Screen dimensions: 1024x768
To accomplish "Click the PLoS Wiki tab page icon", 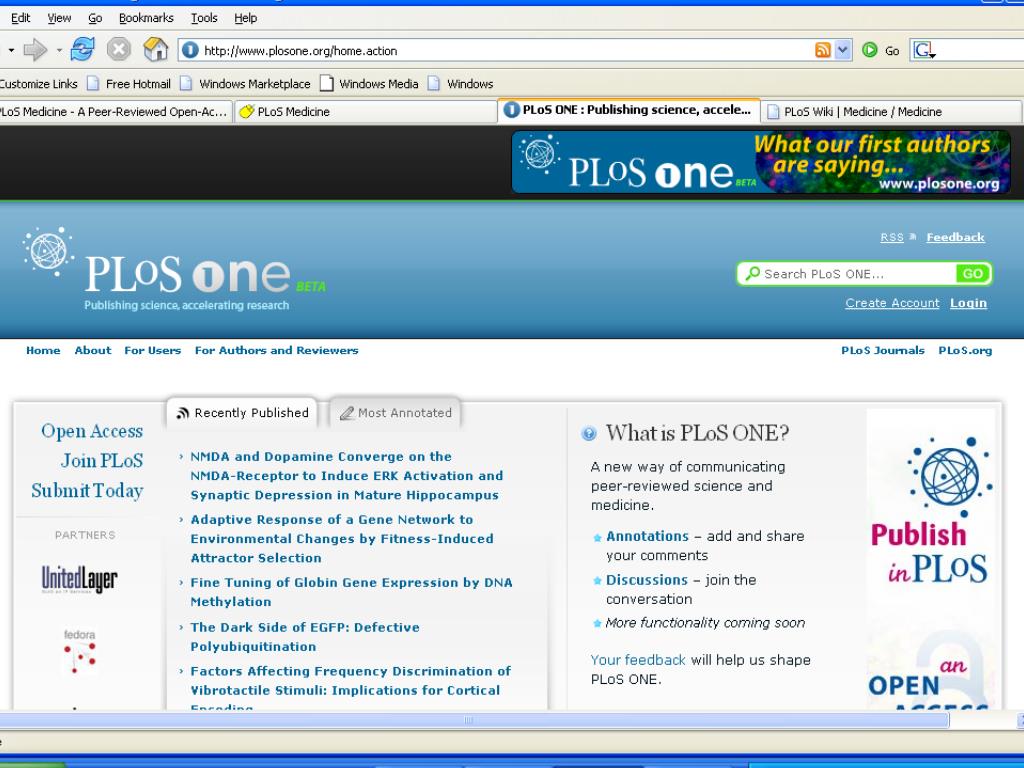I will coord(773,112).
